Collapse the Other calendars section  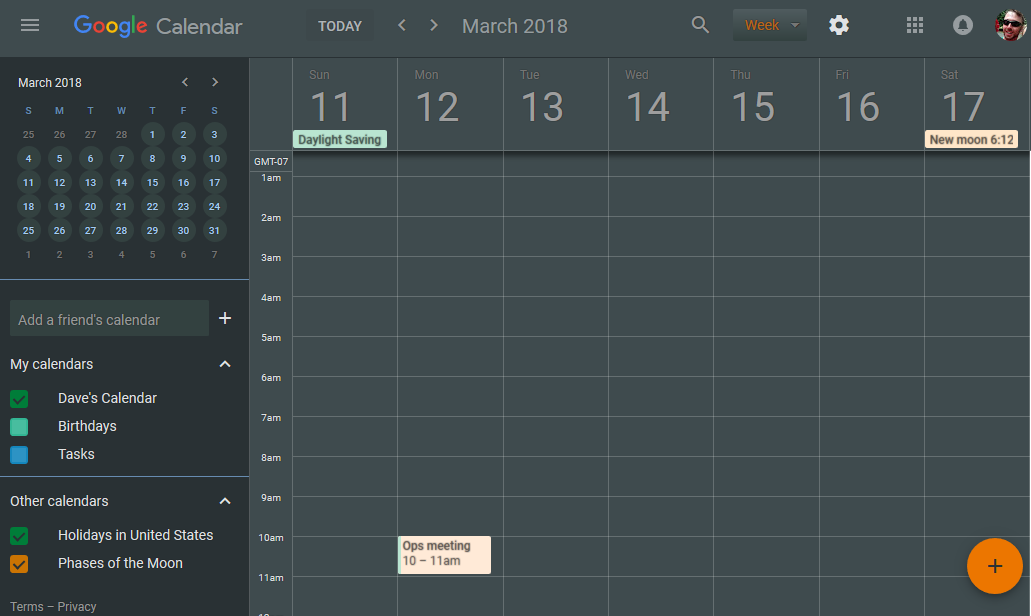[x=224, y=501]
